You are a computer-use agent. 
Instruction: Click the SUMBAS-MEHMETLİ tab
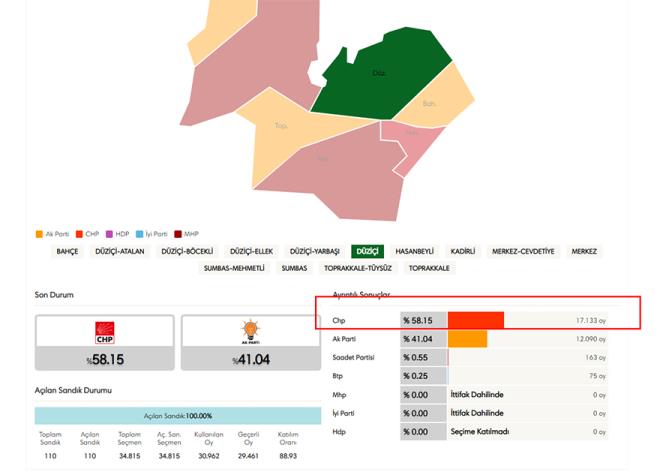tap(234, 268)
